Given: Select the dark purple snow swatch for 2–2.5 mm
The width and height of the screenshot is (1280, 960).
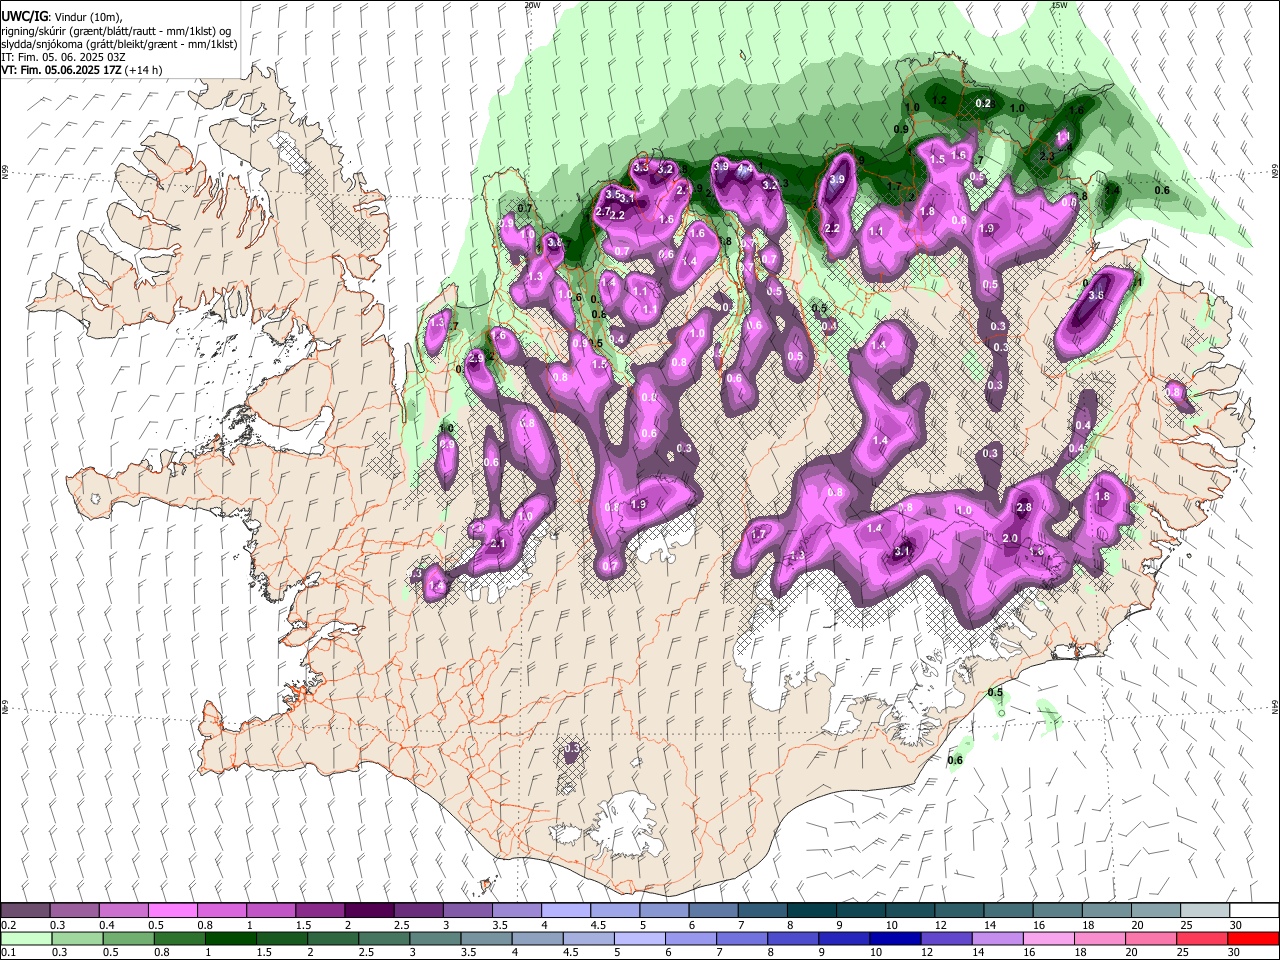Looking at the screenshot, I should 369,910.
